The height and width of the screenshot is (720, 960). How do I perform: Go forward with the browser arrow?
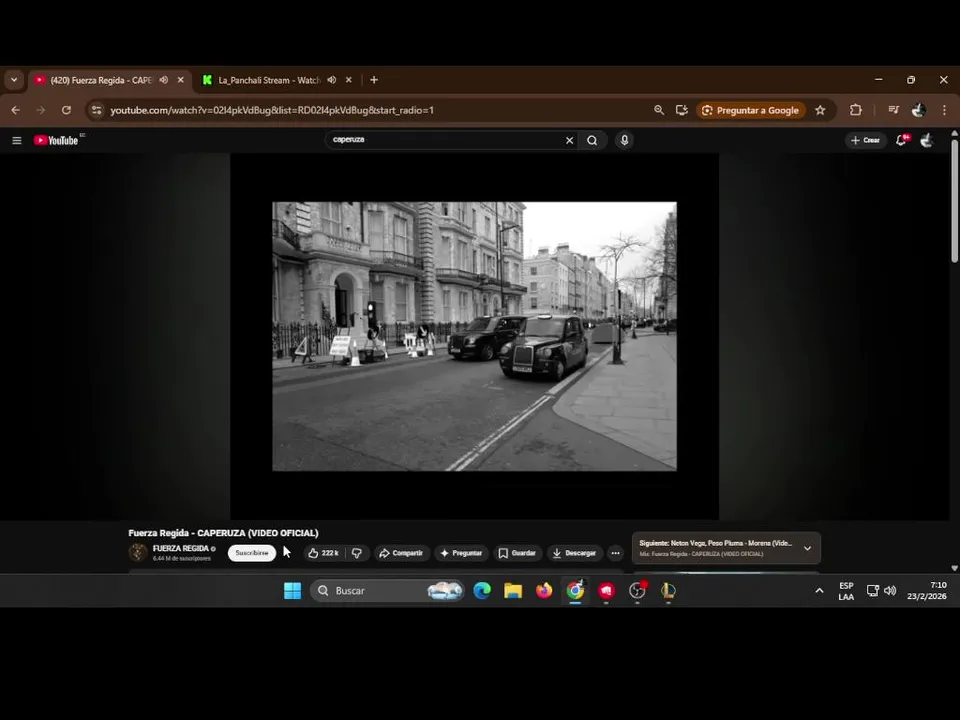pyautogui.click(x=40, y=110)
